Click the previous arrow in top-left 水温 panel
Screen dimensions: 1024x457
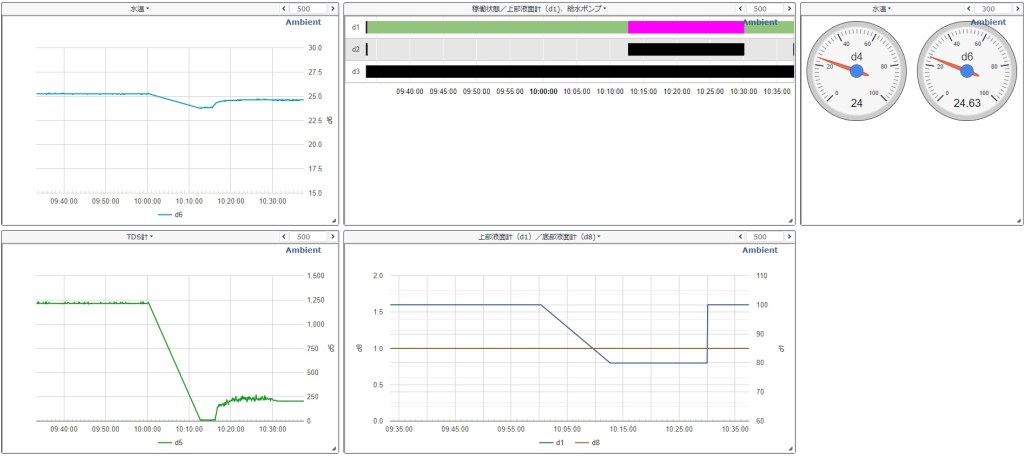(x=283, y=8)
